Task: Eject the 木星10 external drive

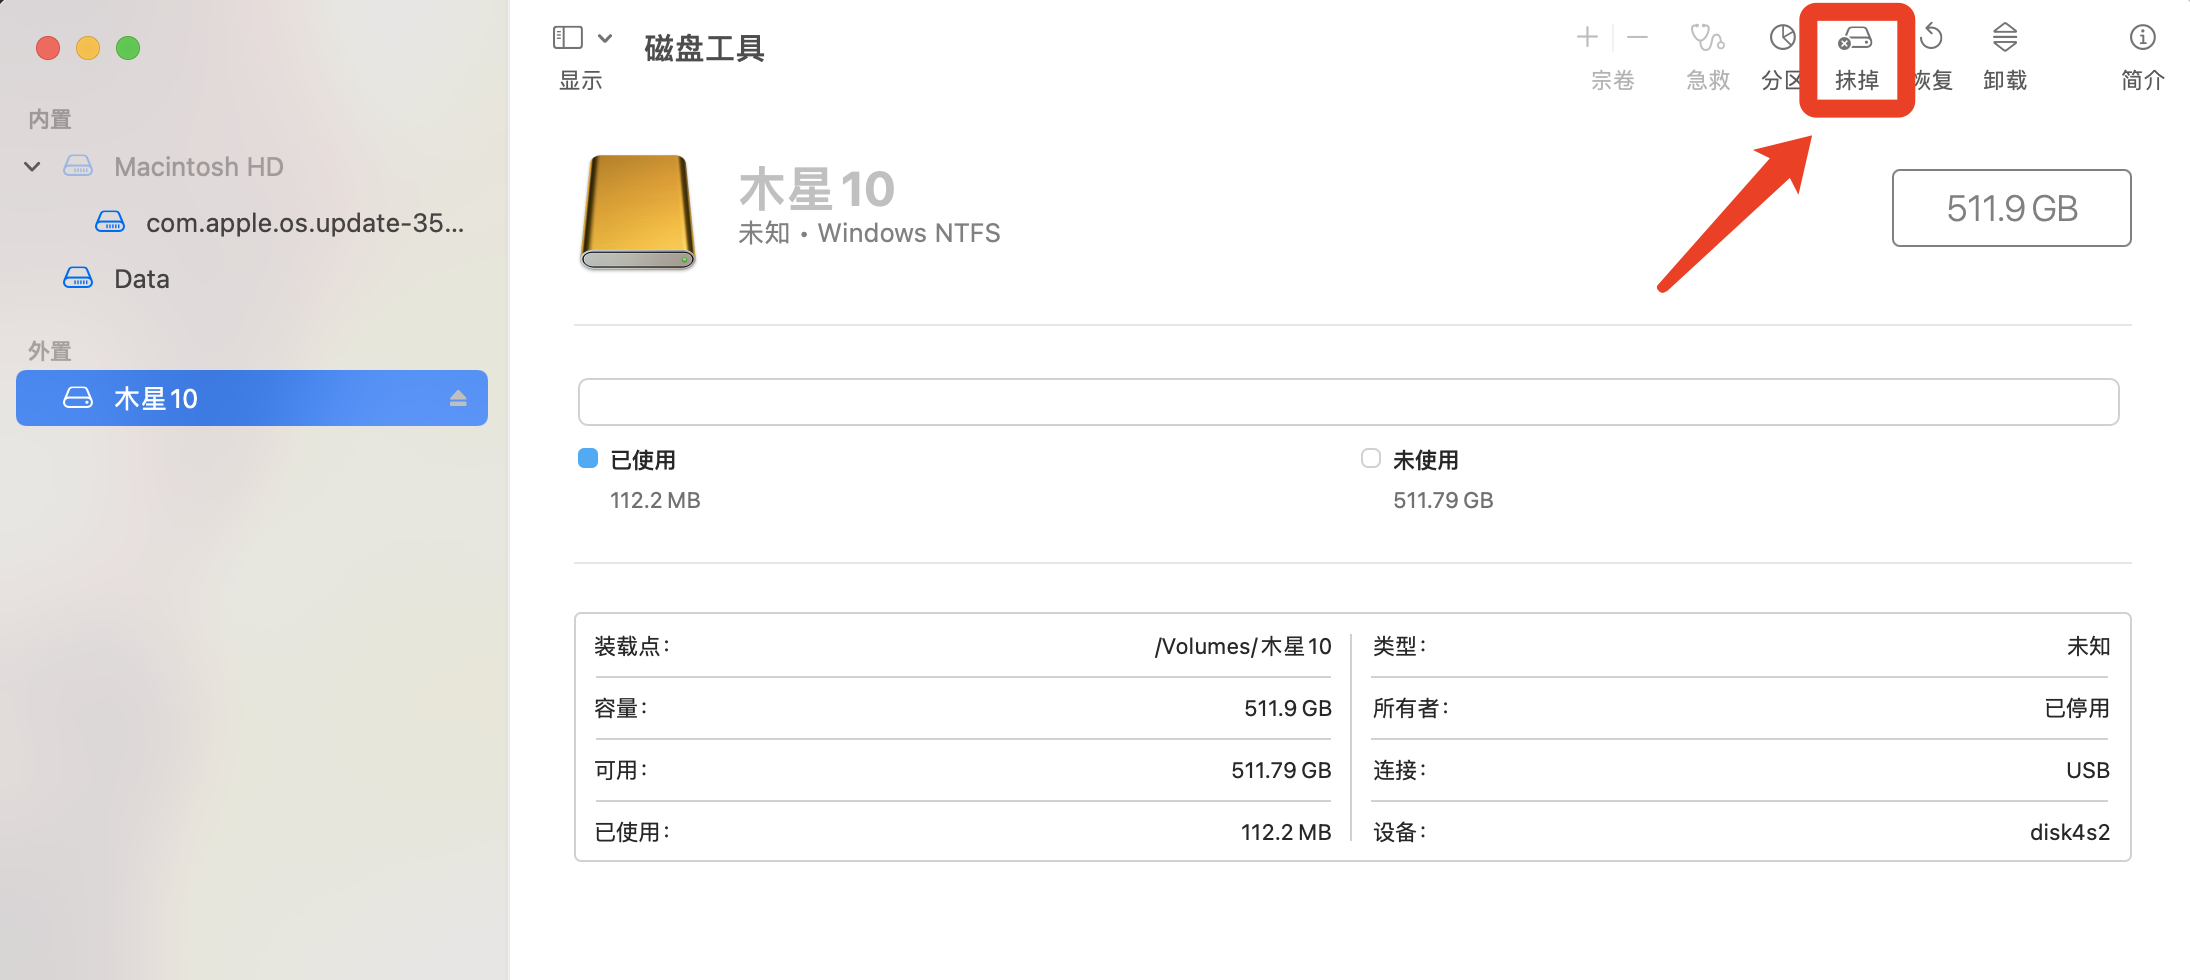Action: click(x=459, y=397)
